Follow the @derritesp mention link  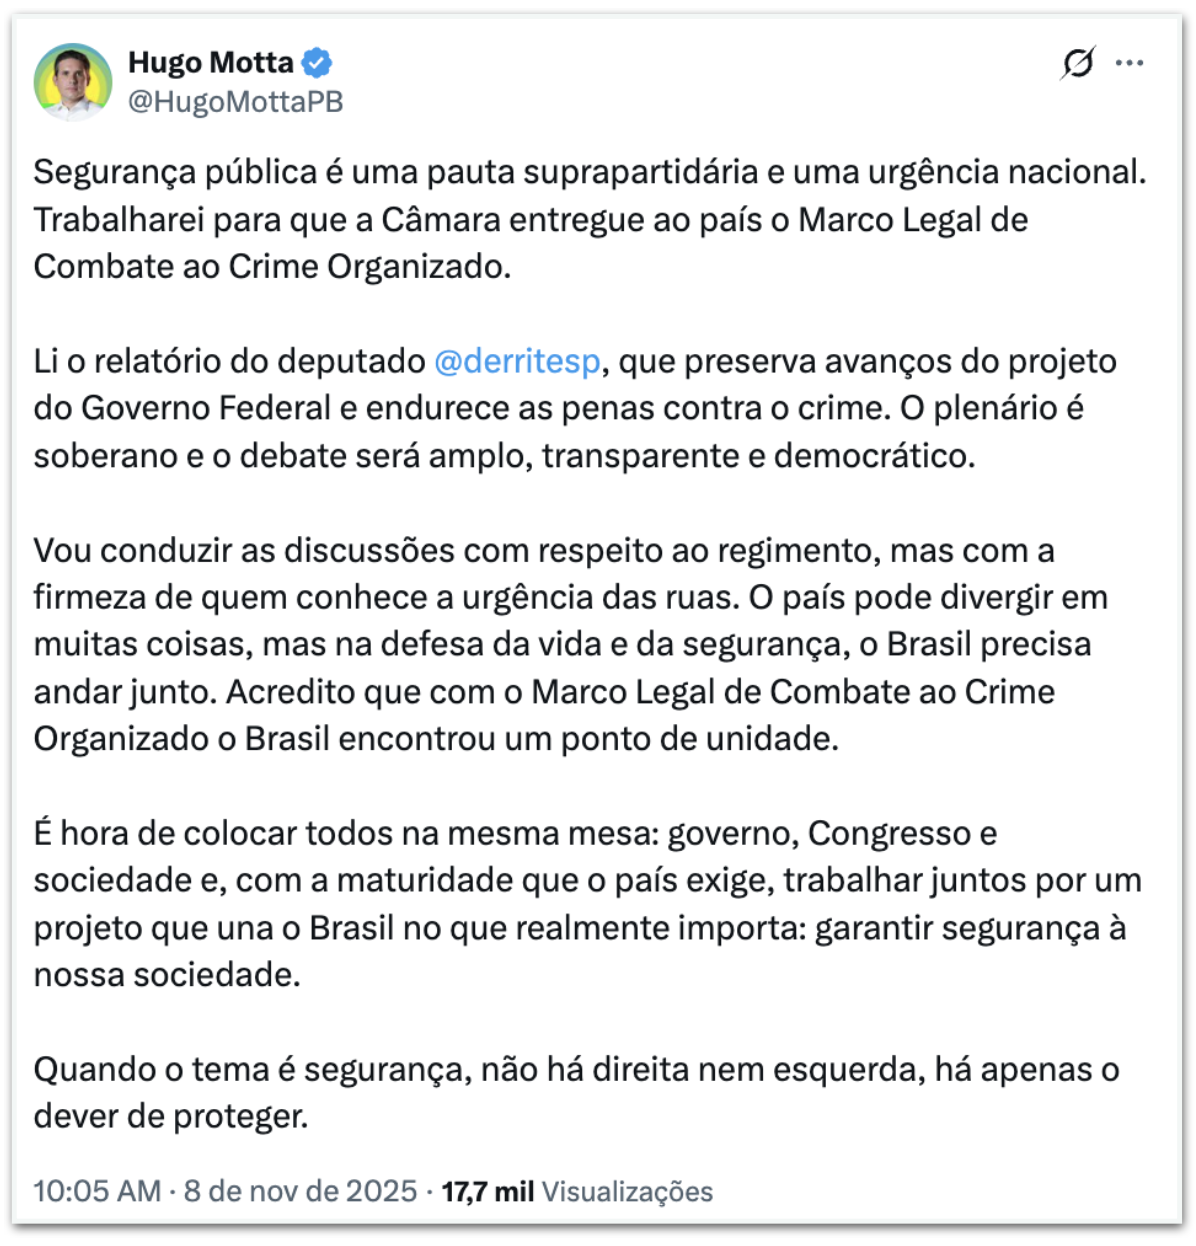coord(517,361)
